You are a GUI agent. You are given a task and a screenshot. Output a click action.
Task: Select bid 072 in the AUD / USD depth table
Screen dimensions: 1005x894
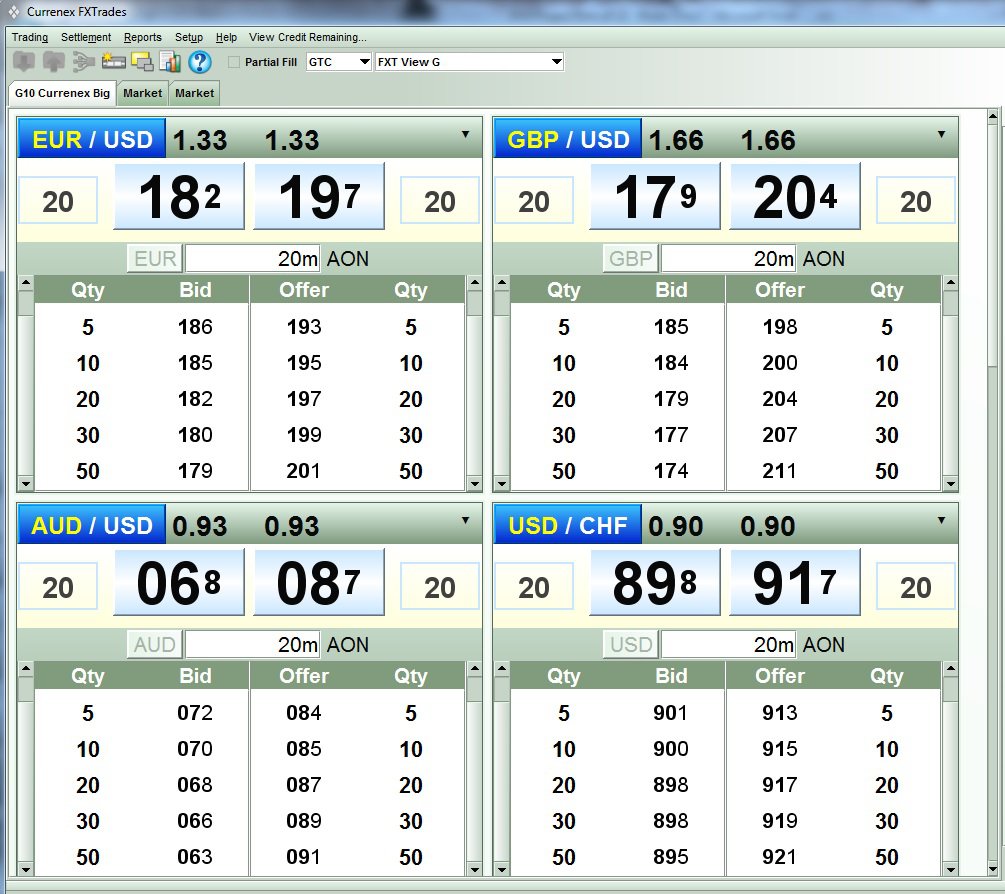[x=195, y=713]
